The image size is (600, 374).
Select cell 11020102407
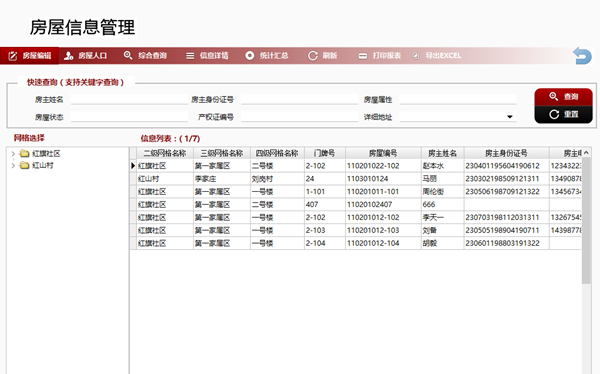(383, 204)
